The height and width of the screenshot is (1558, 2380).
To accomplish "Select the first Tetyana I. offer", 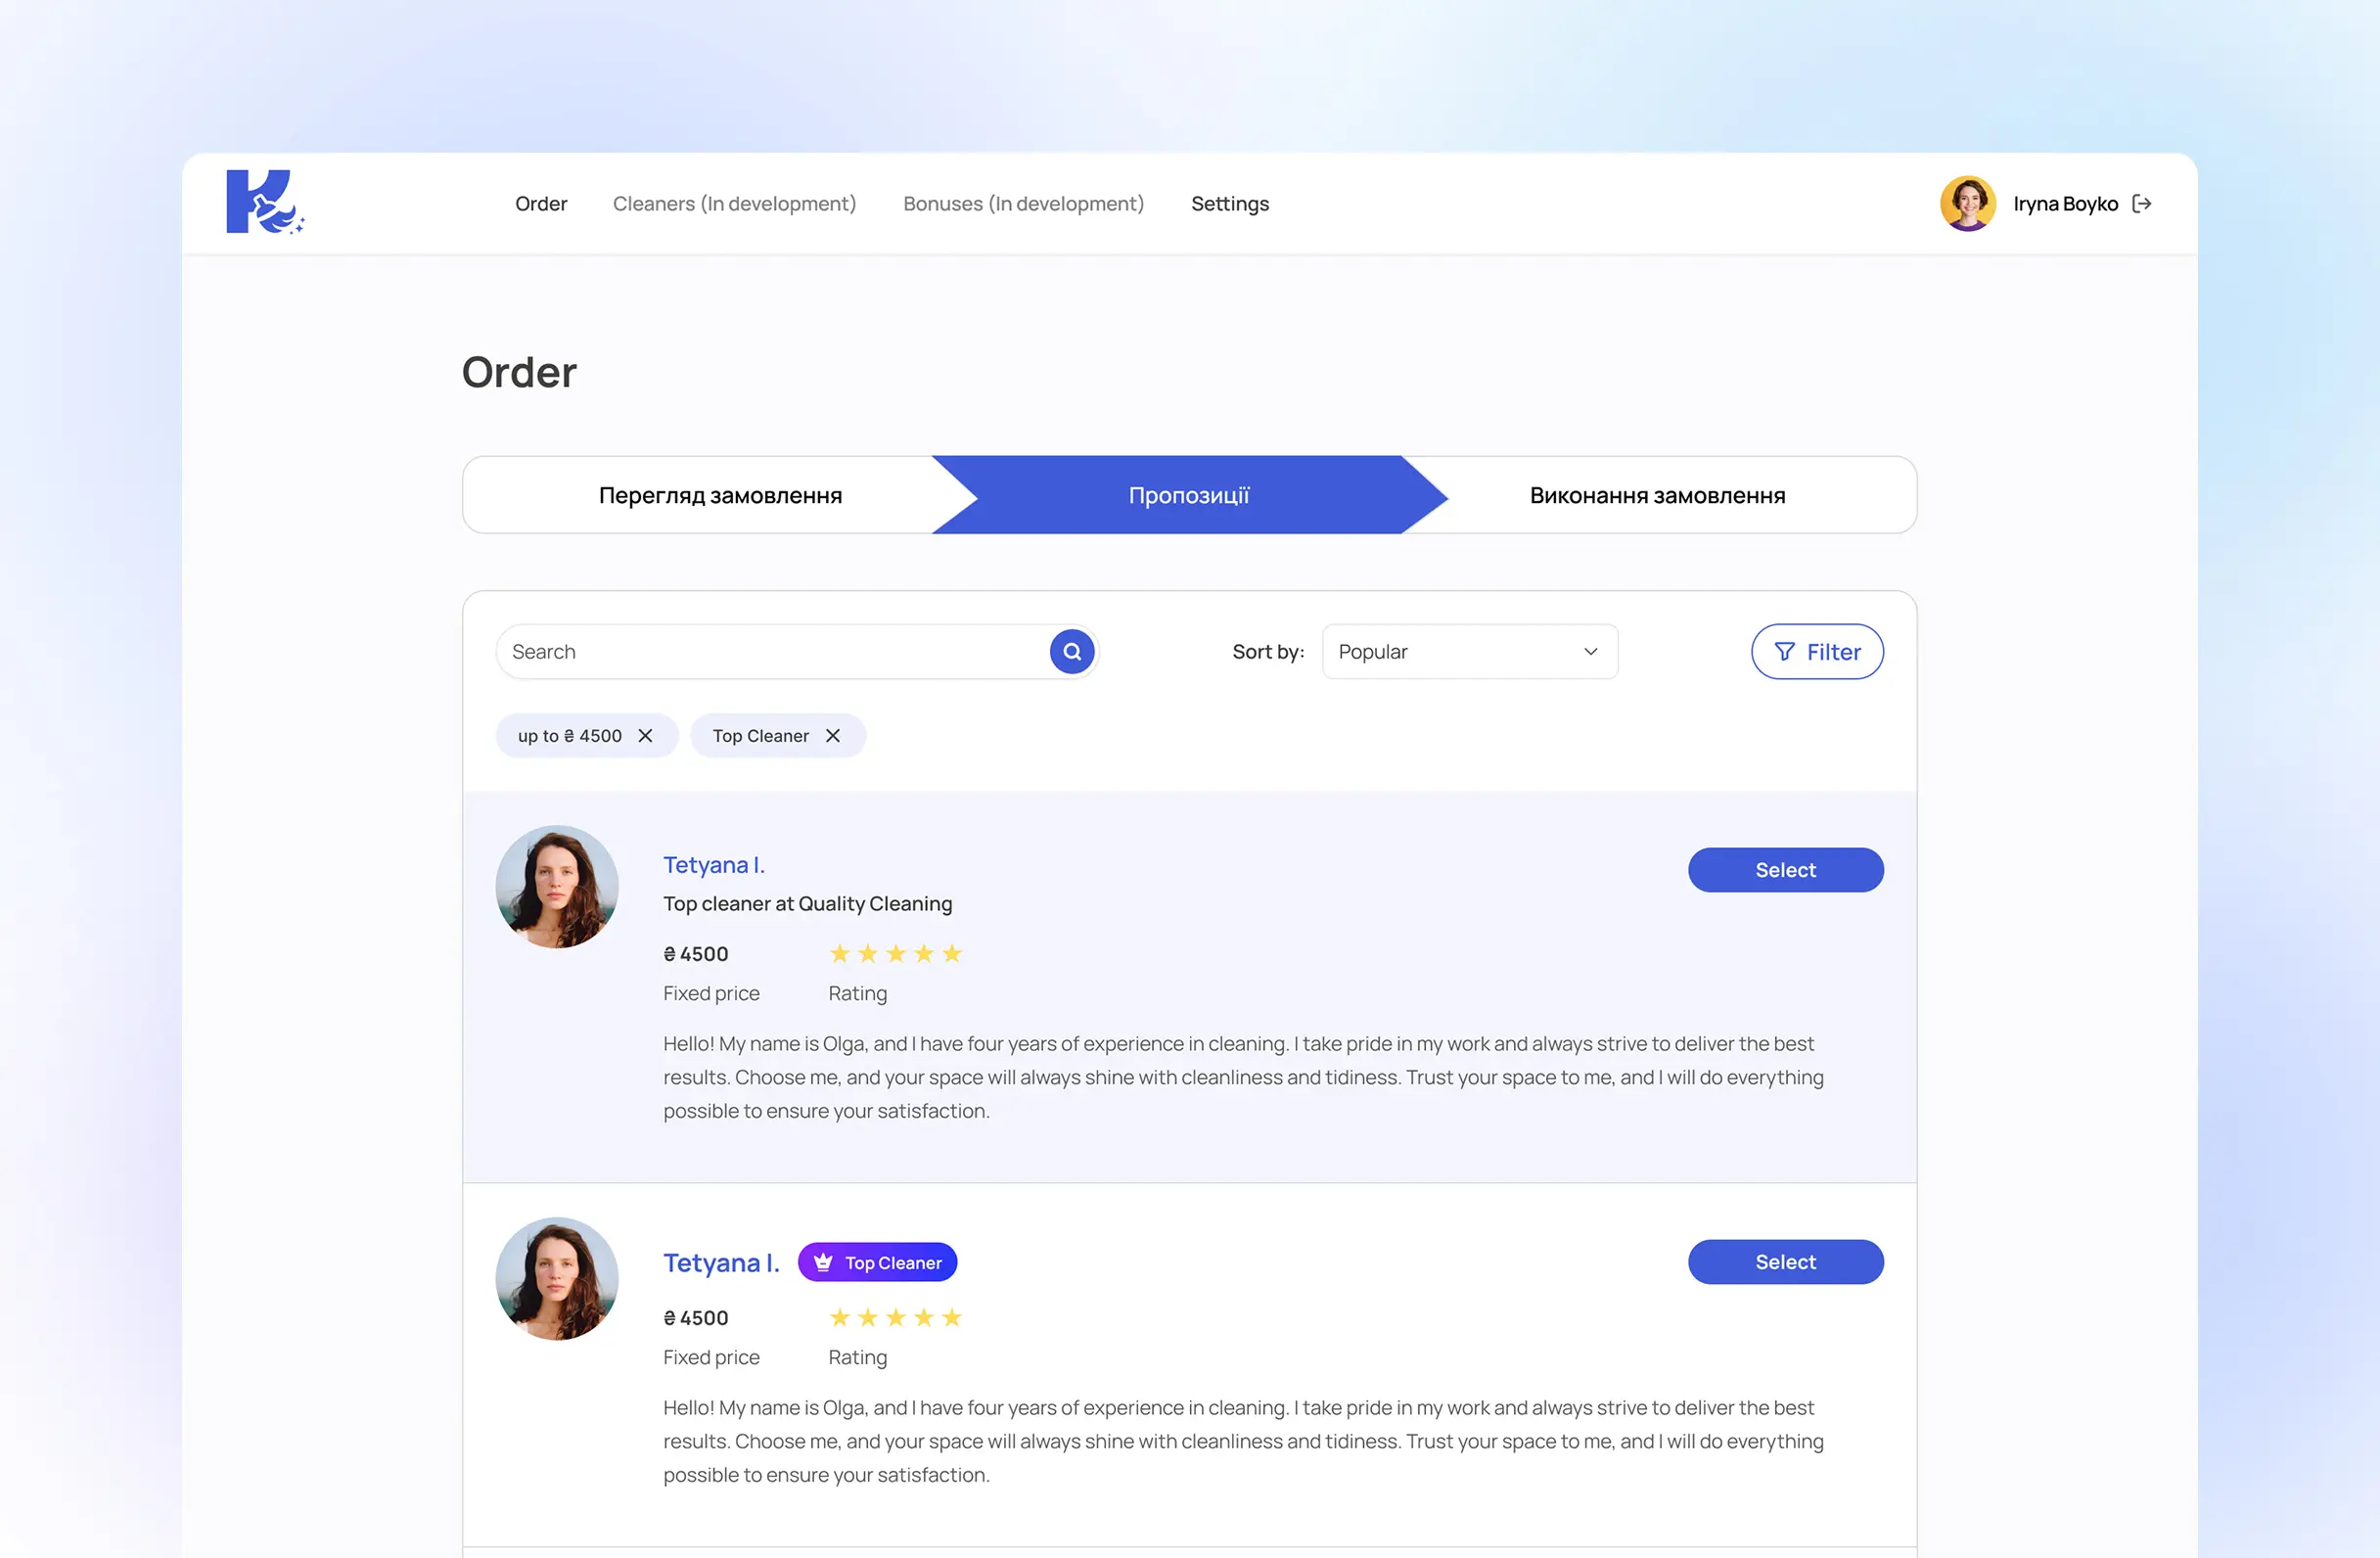I will click(1785, 871).
